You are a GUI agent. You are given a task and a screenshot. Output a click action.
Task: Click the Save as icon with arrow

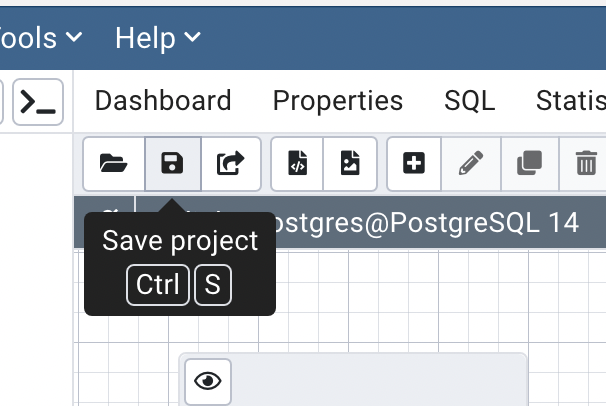tap(231, 163)
